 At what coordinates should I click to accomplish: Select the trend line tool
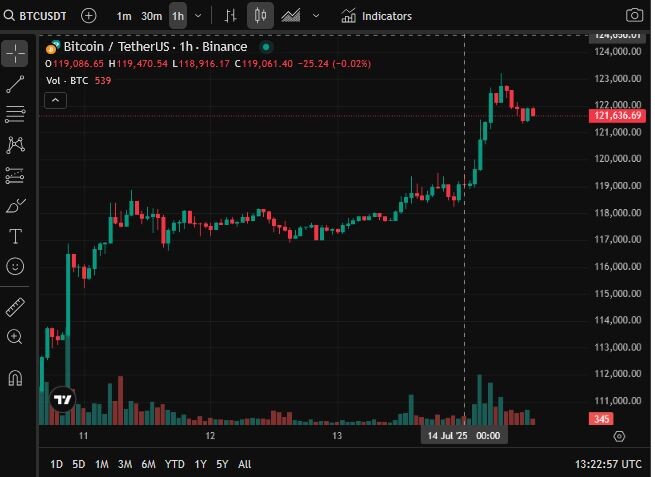point(15,84)
